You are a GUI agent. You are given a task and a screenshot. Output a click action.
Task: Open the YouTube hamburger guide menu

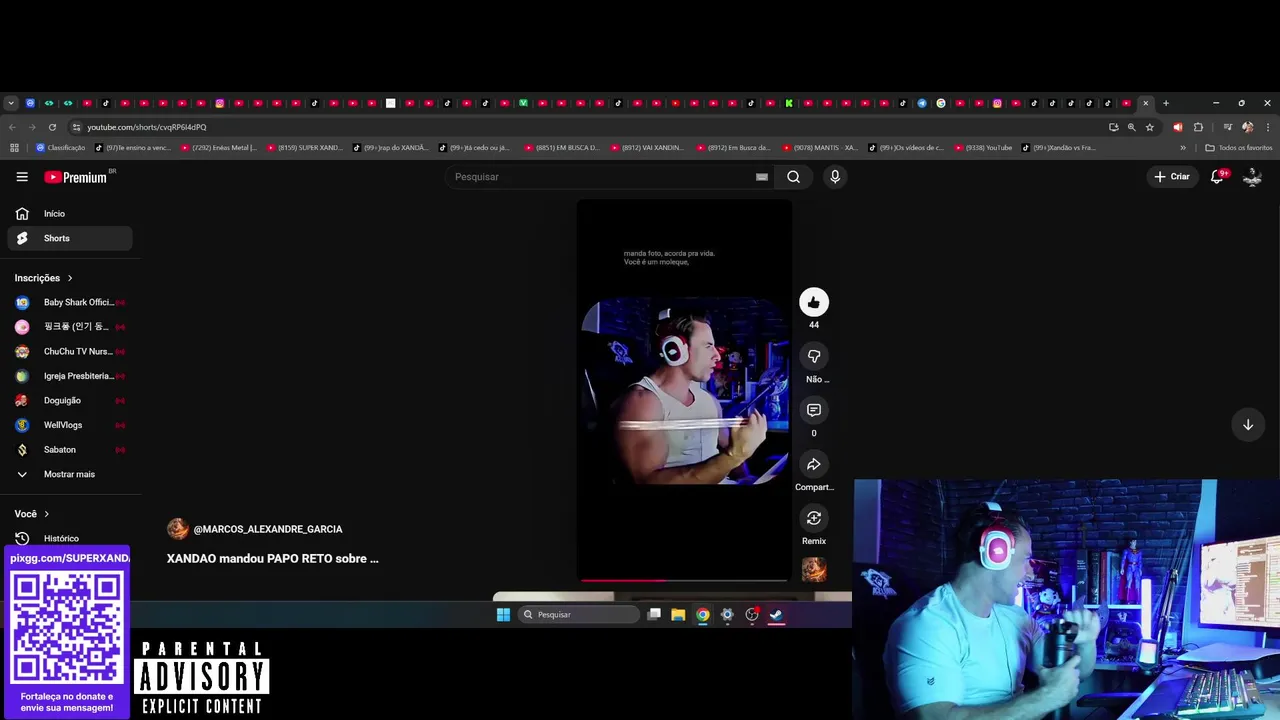22,177
